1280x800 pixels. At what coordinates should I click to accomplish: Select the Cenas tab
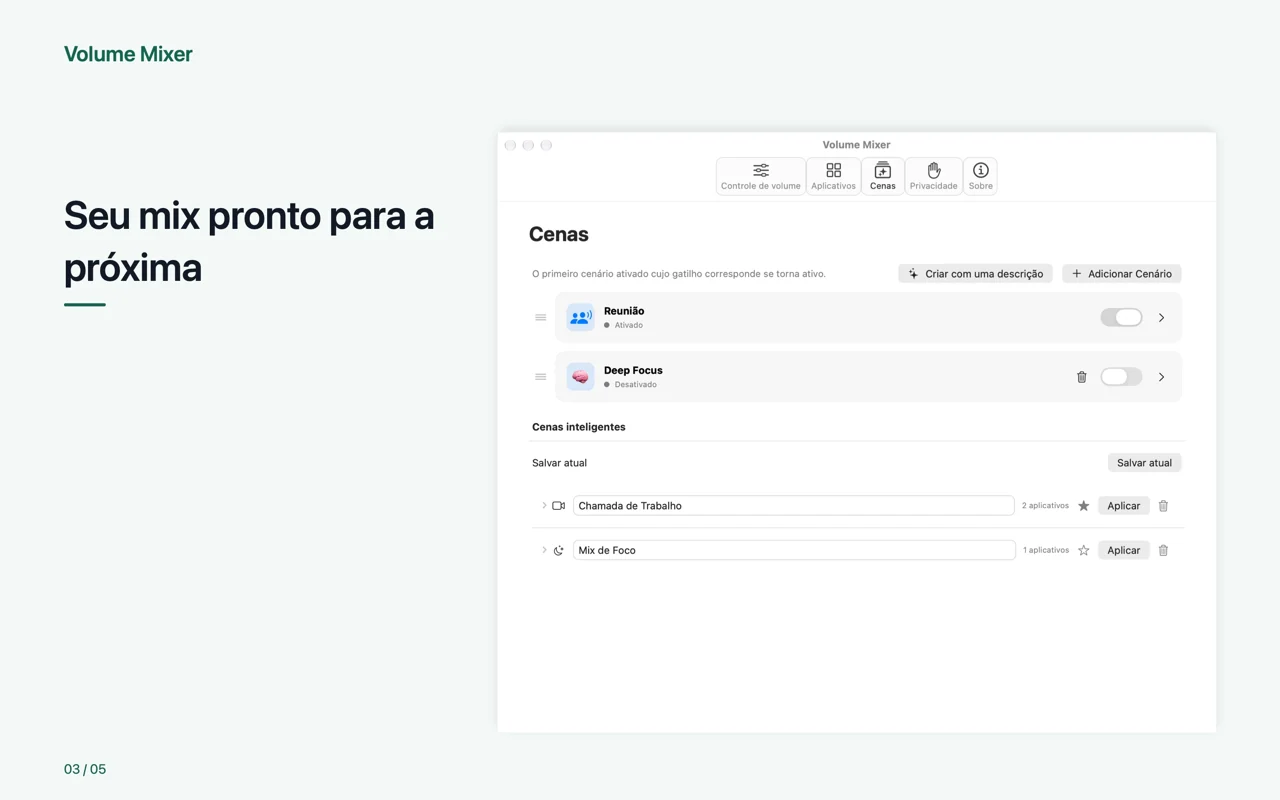(x=883, y=176)
